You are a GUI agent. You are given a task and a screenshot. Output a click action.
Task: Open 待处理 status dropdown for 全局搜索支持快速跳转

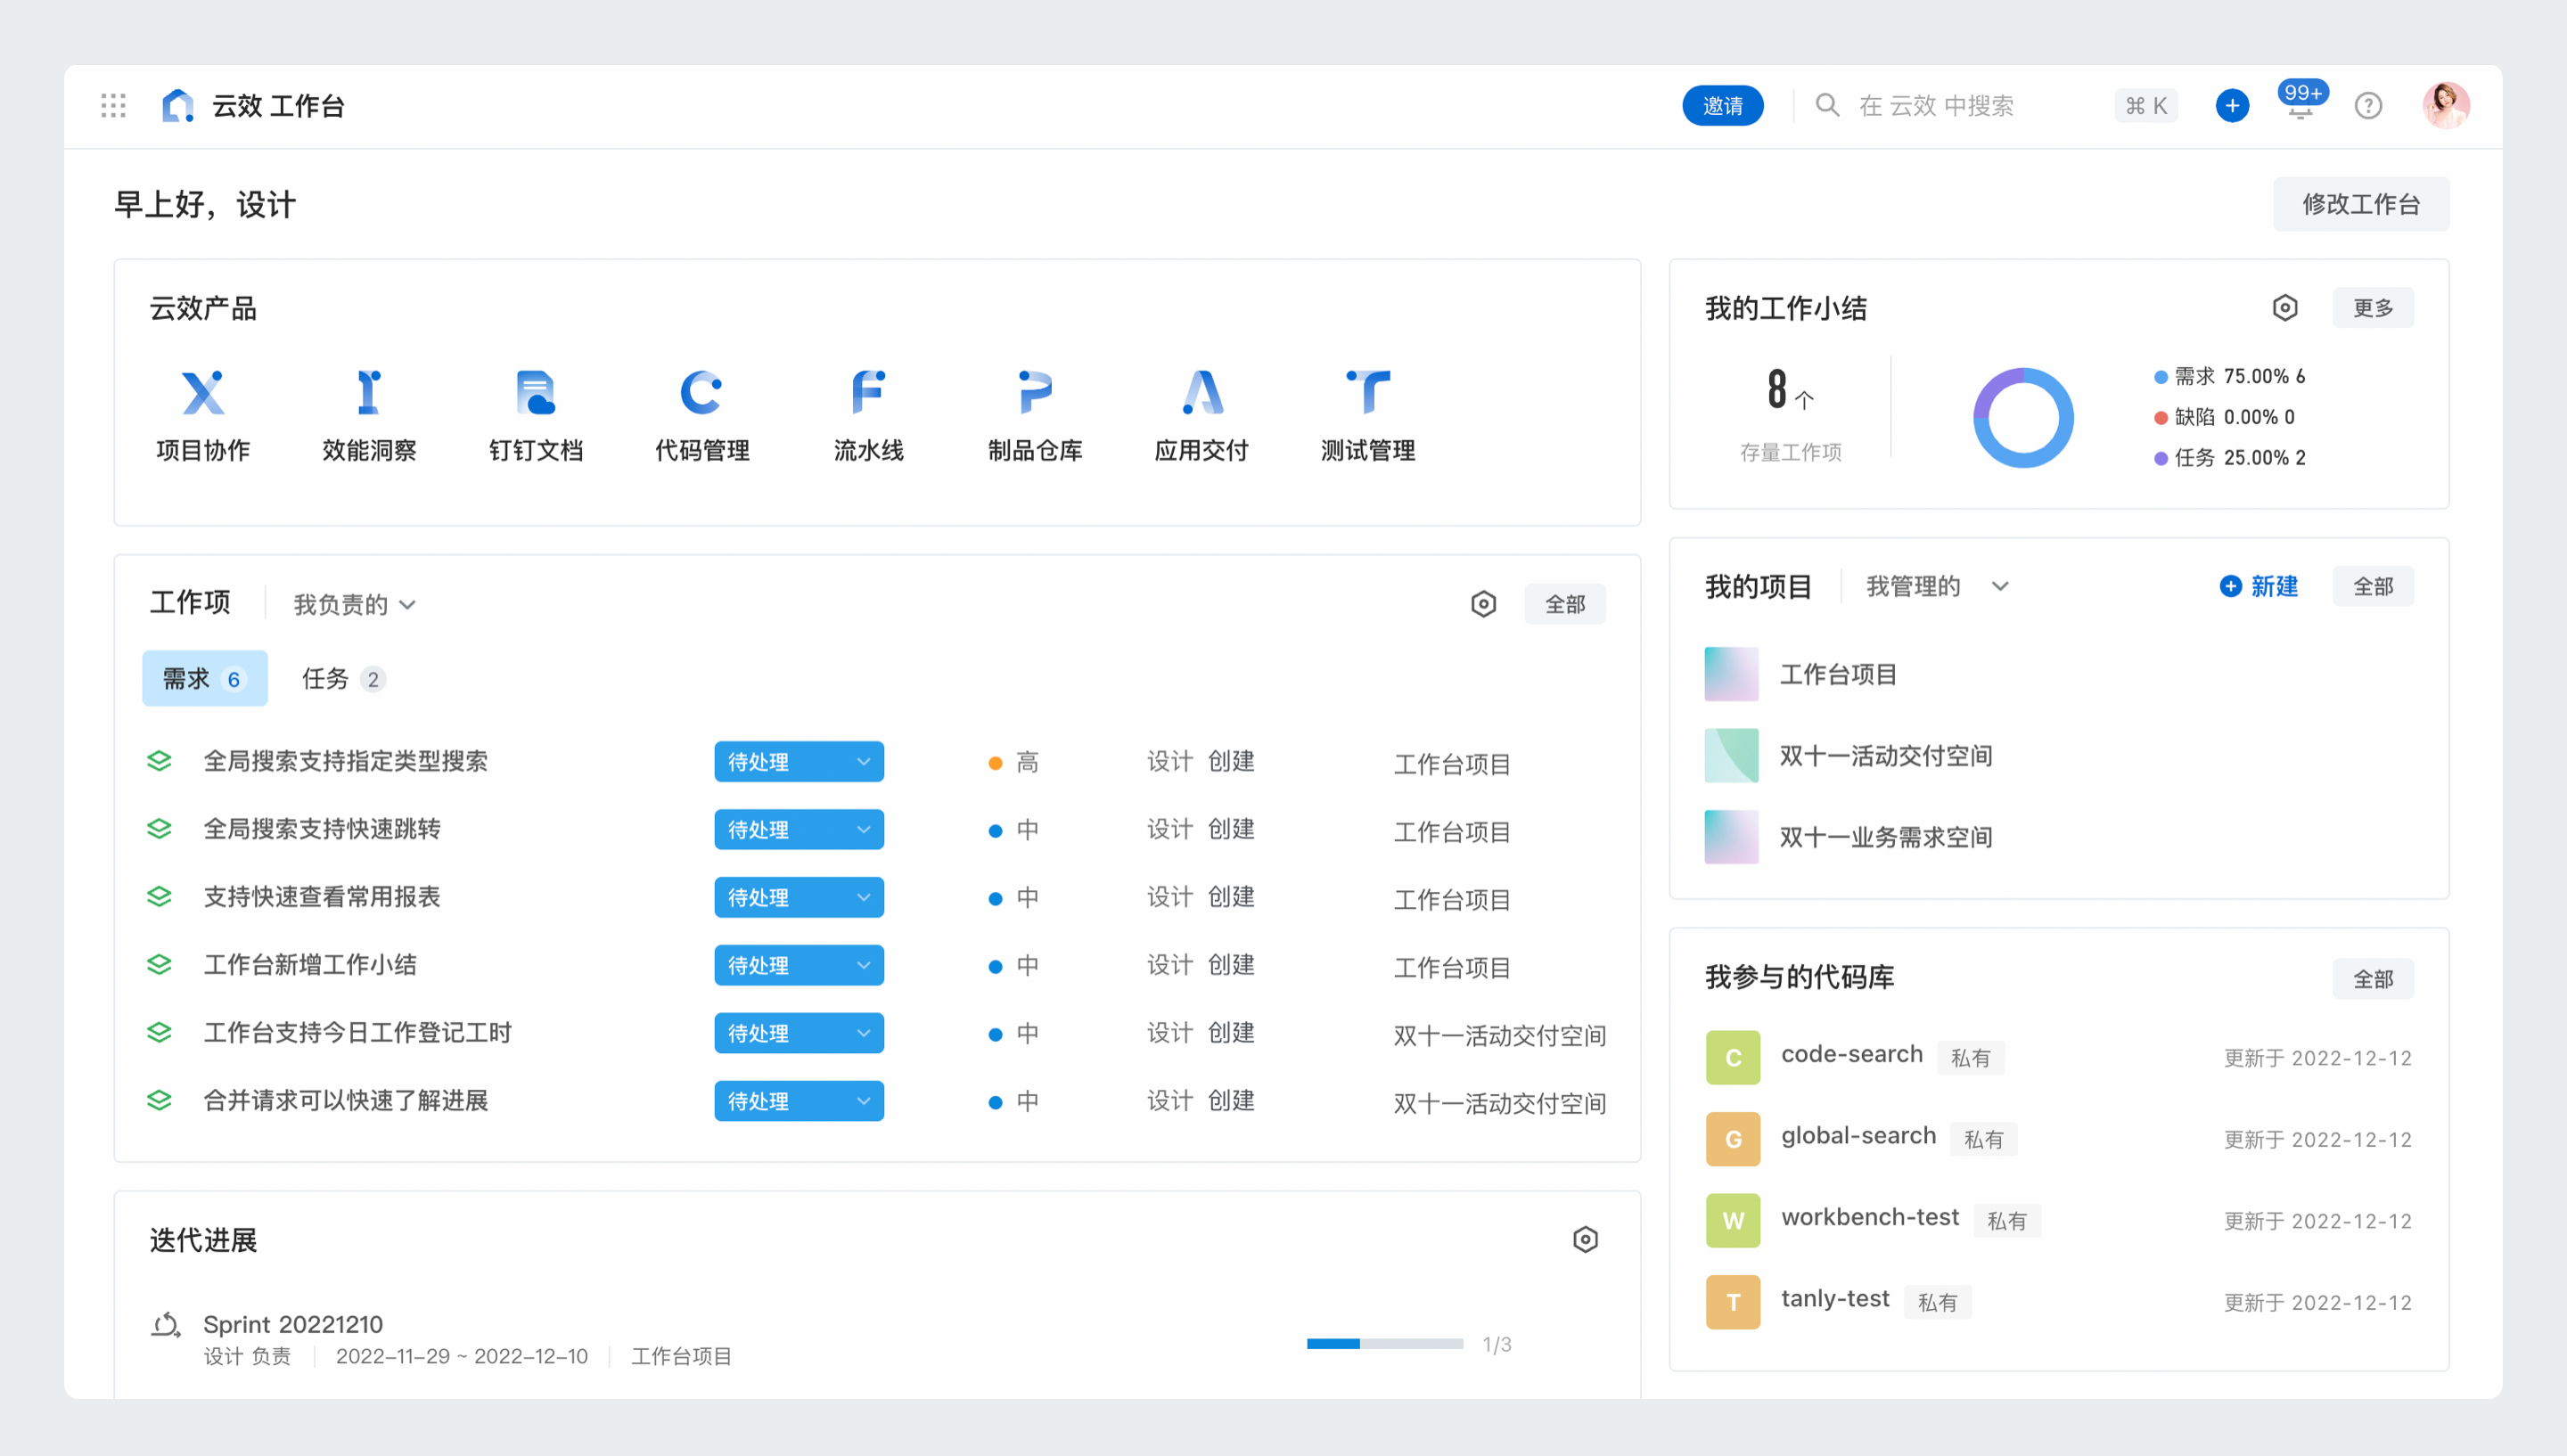point(798,829)
